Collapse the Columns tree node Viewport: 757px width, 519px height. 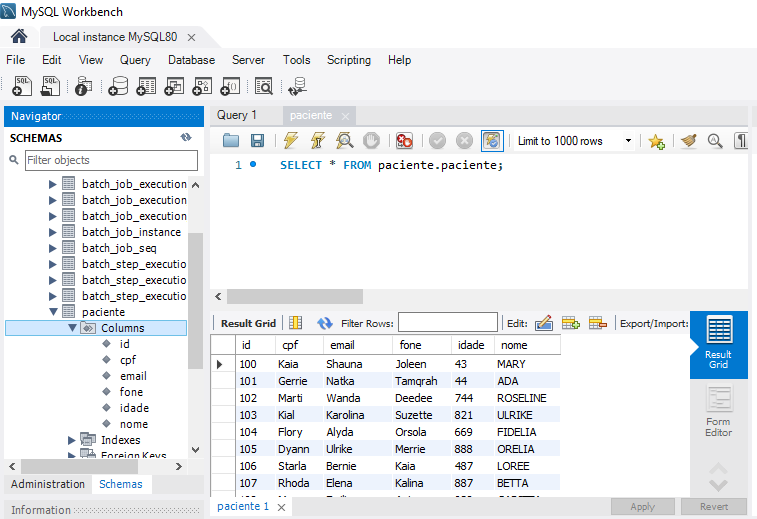pyautogui.click(x=72, y=327)
